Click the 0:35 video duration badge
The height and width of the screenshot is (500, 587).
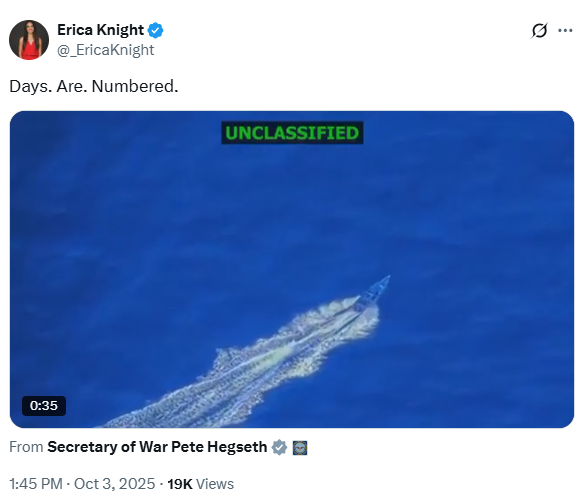click(44, 406)
